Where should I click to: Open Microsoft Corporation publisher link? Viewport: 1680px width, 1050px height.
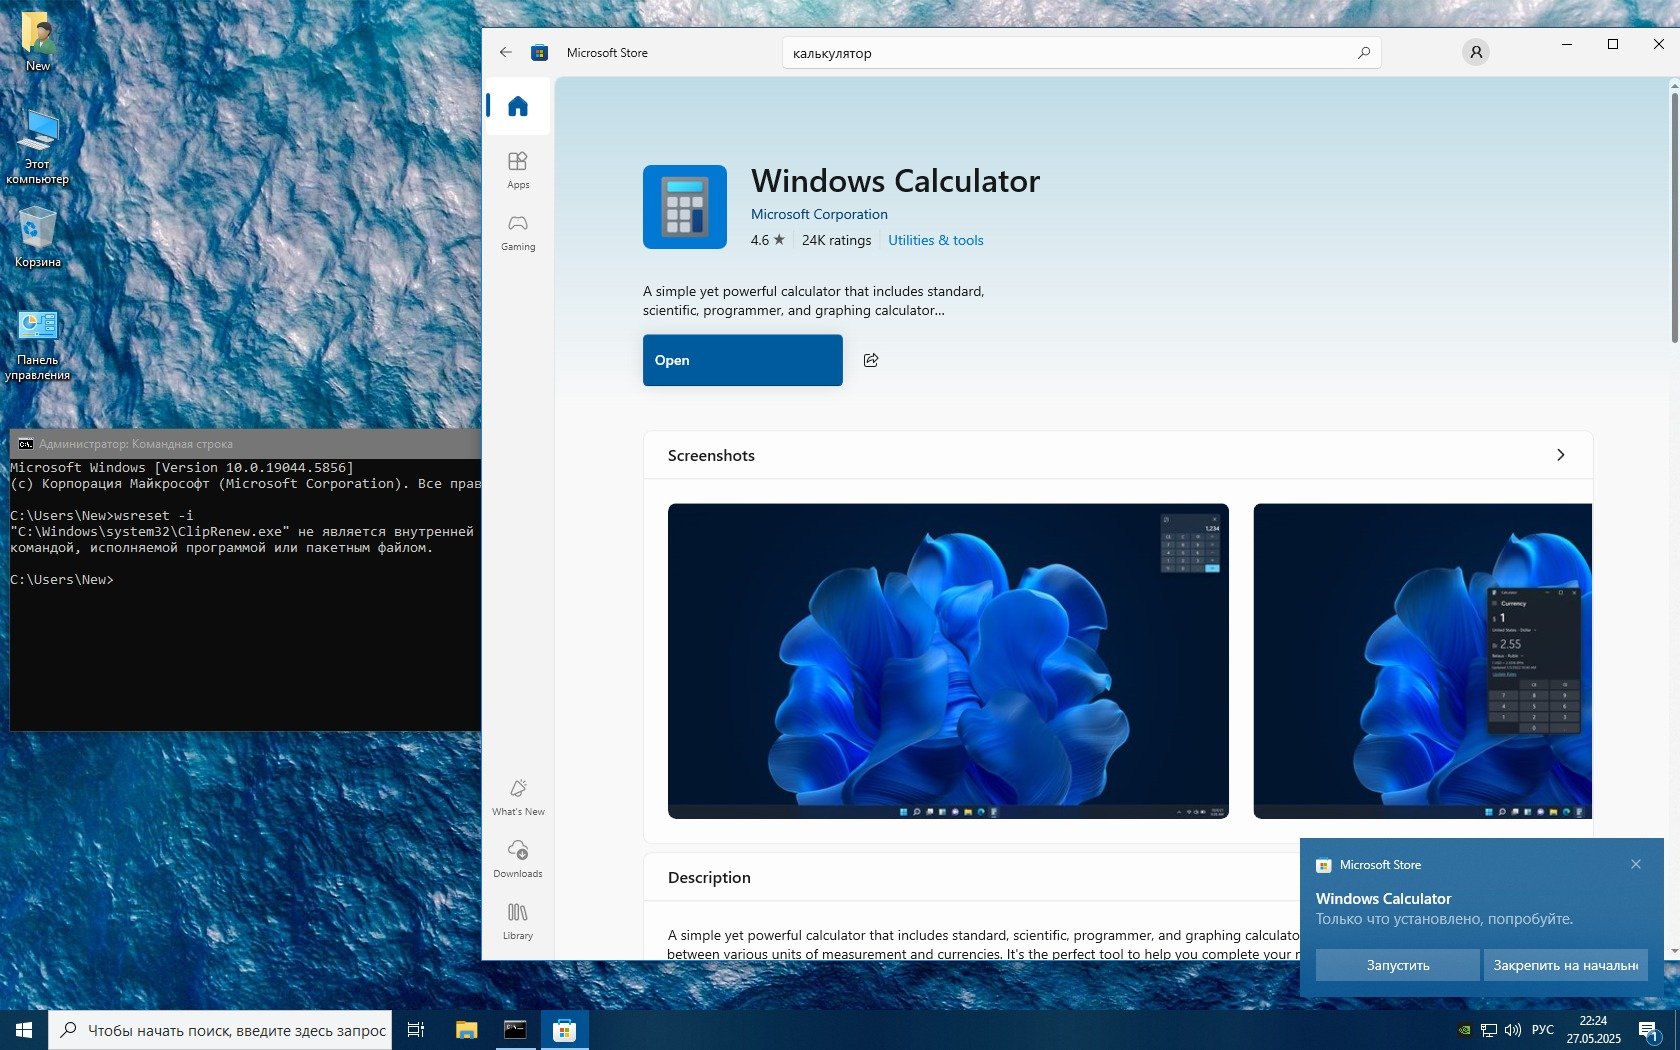point(819,214)
